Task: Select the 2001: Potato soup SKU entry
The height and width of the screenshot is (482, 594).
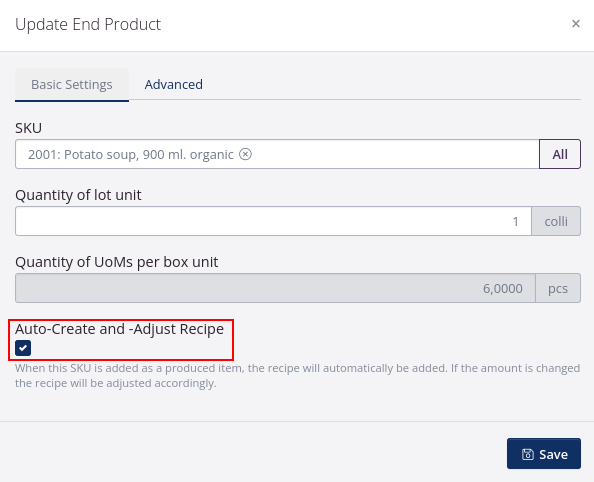Action: 131,154
